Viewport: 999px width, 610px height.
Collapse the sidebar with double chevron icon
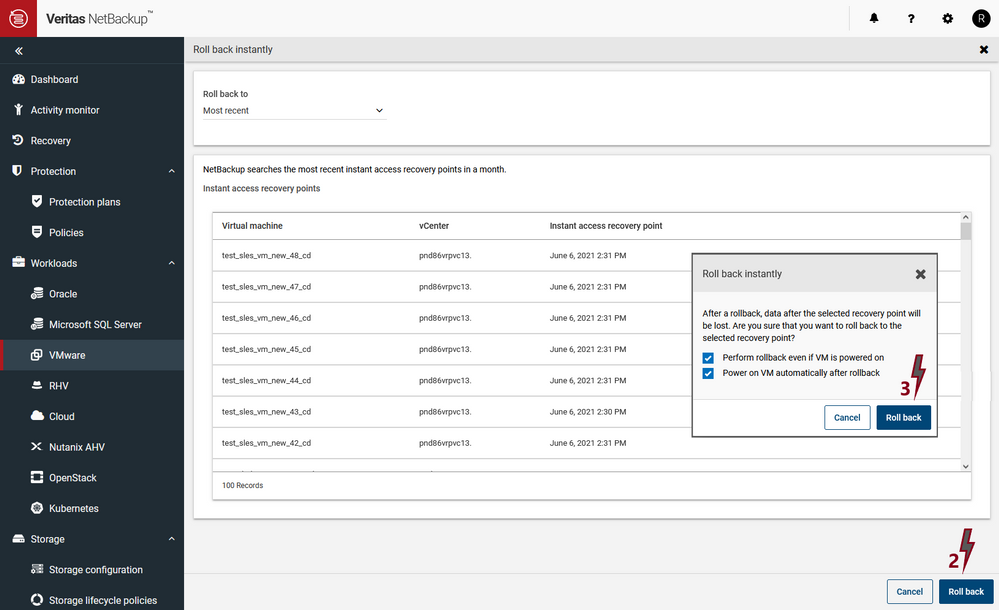[x=18, y=50]
